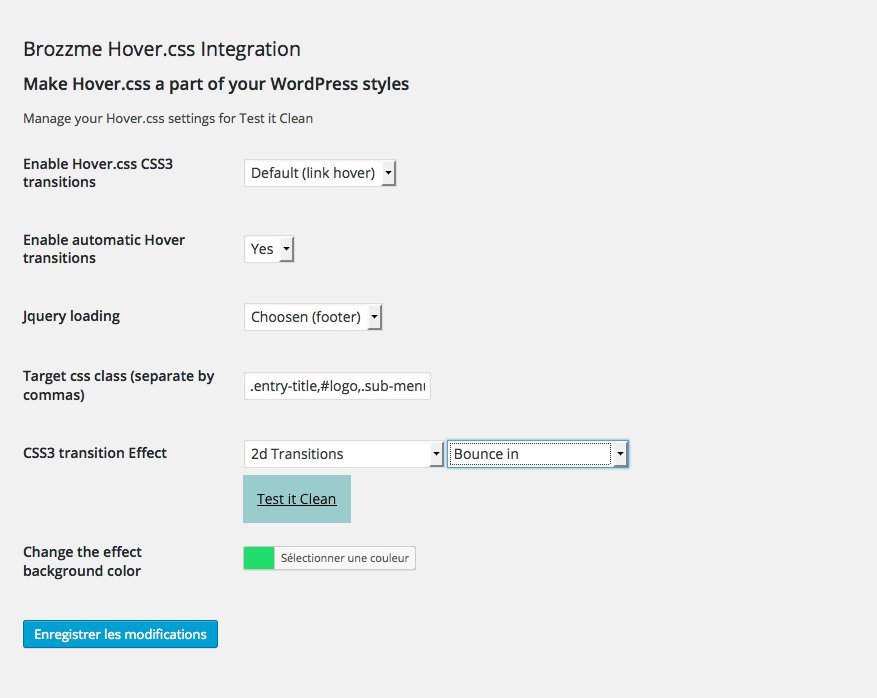
Task: Click the Target css class input field
Action: (337, 386)
